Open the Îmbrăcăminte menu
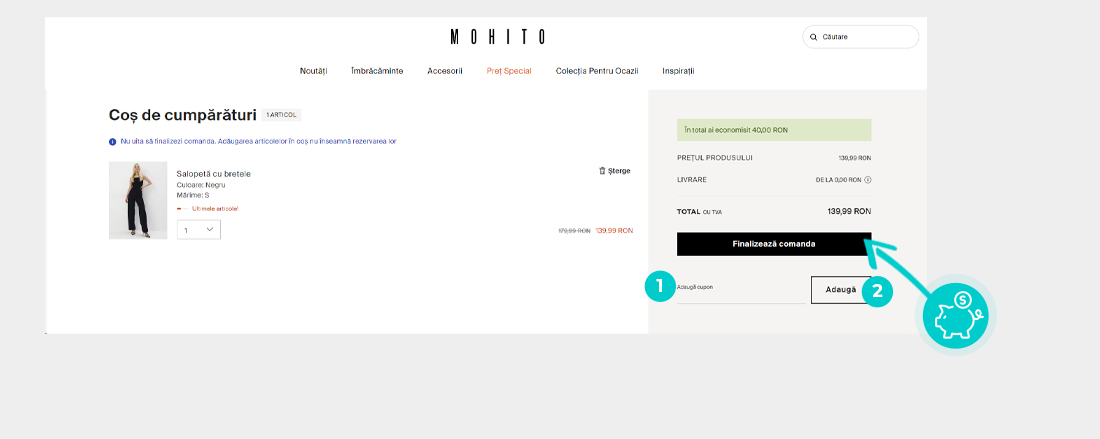 (377, 71)
